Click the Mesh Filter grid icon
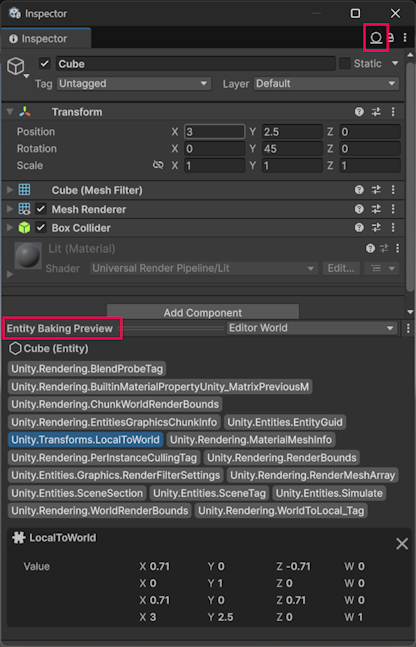 point(24,190)
